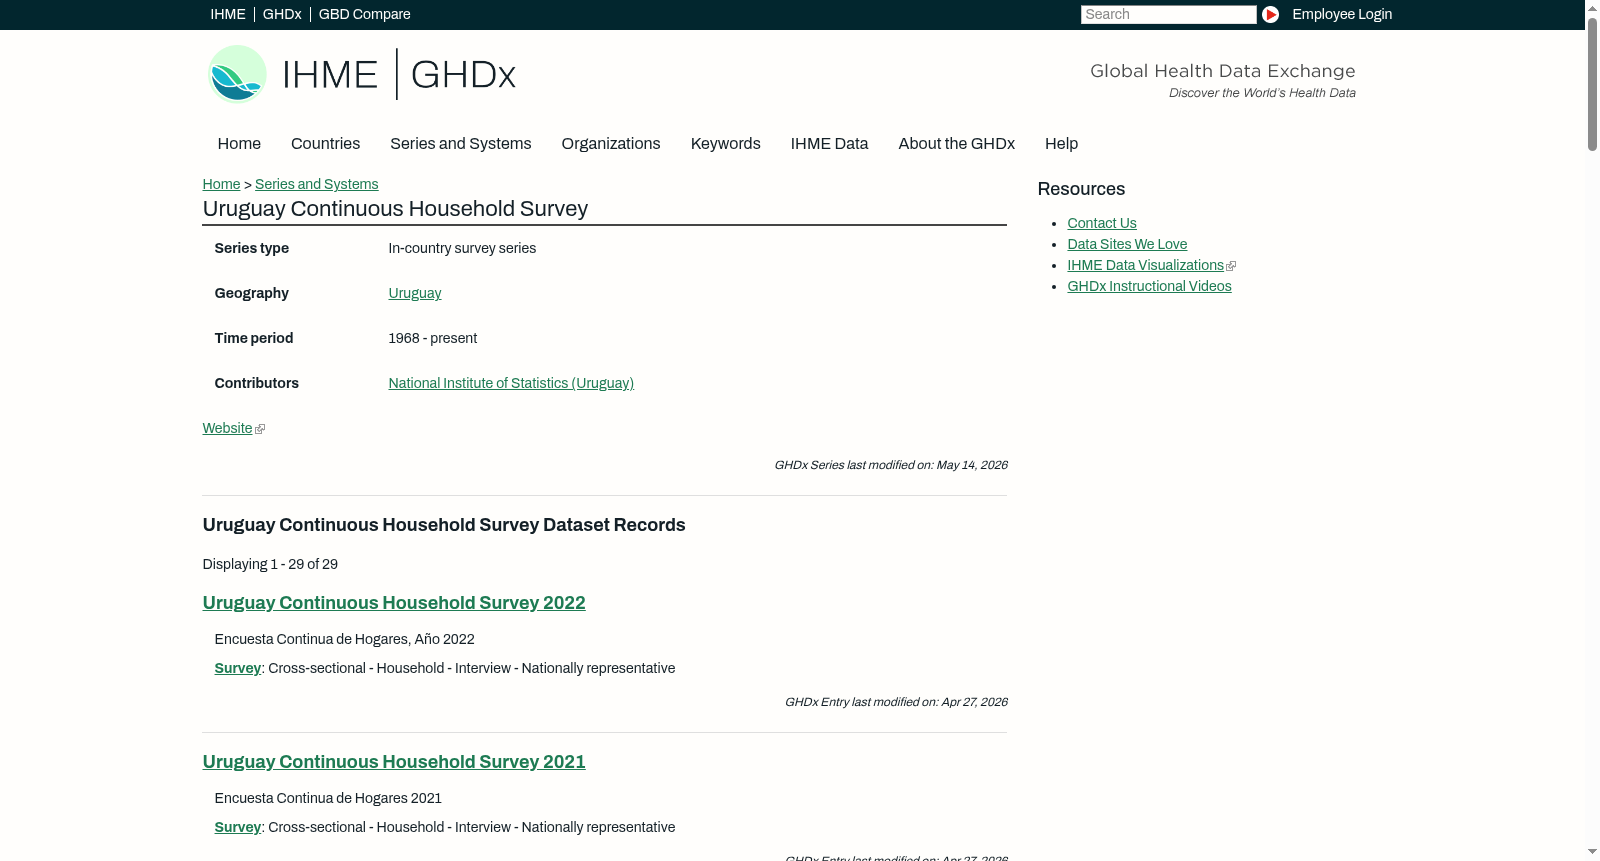Screen dimensions: 1600x861
Task: Click the 'Encuesta Continua de Hogares 2021' text
Action: coord(328,798)
